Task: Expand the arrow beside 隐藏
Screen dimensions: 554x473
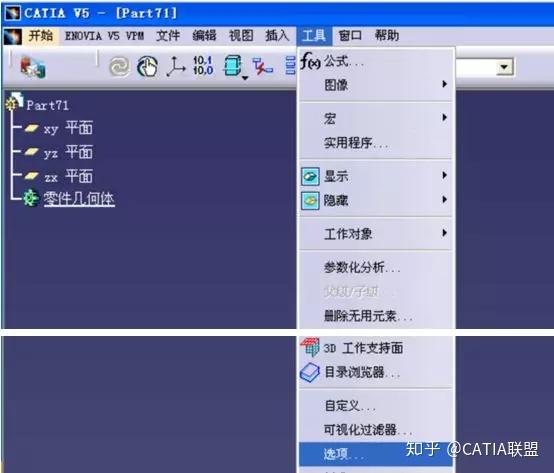Action: click(x=444, y=200)
